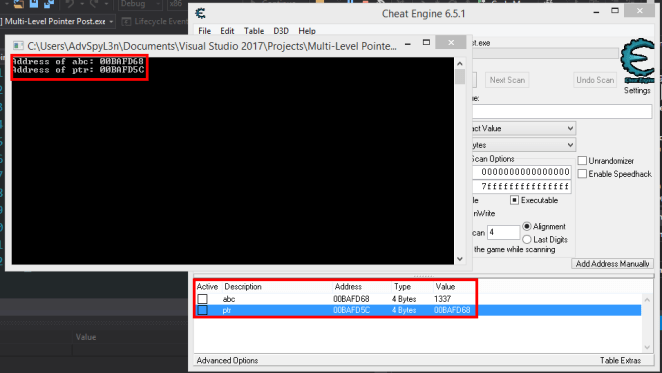Click address 00BAFD68 in abc row
This screenshot has width=662, height=373.
coord(351,299)
